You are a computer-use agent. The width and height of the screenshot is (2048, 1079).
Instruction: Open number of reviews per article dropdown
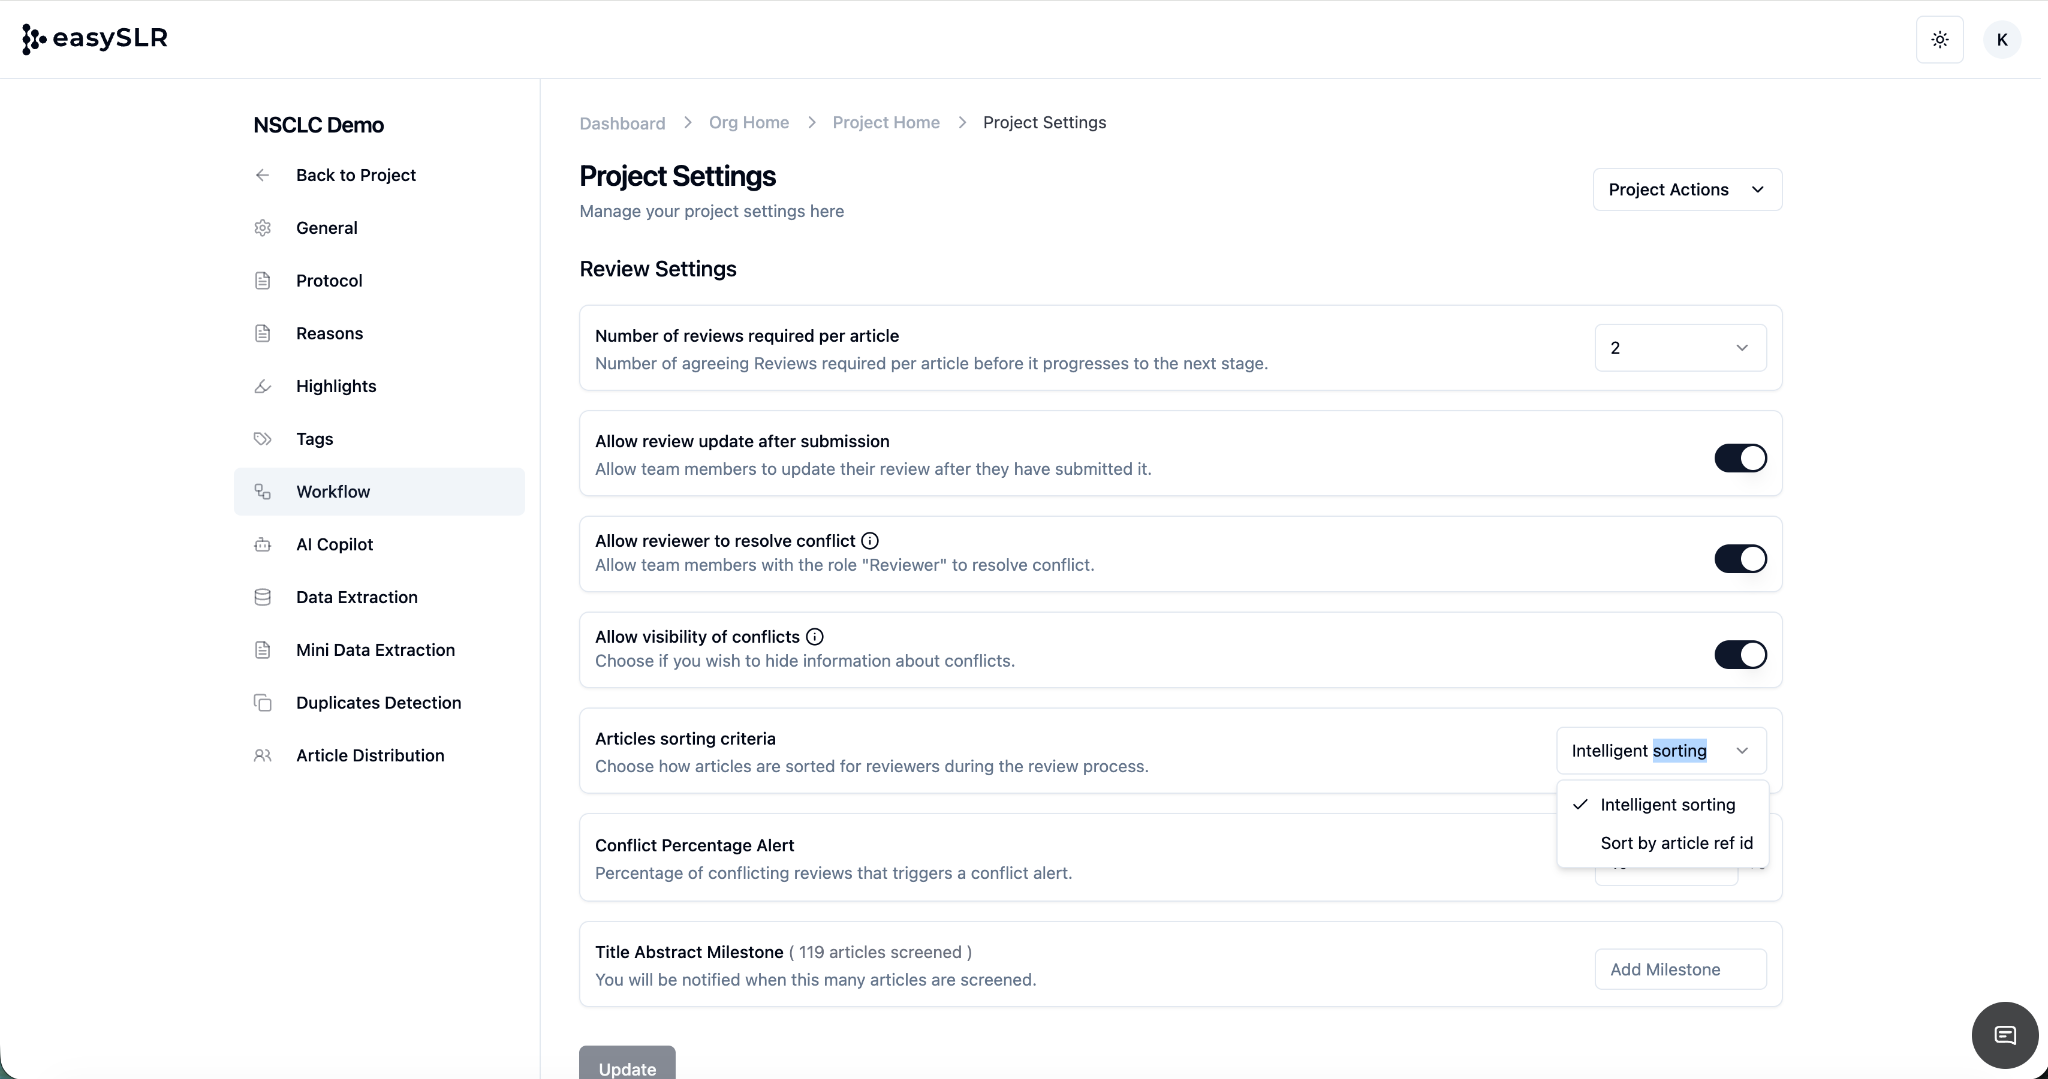pos(1680,348)
